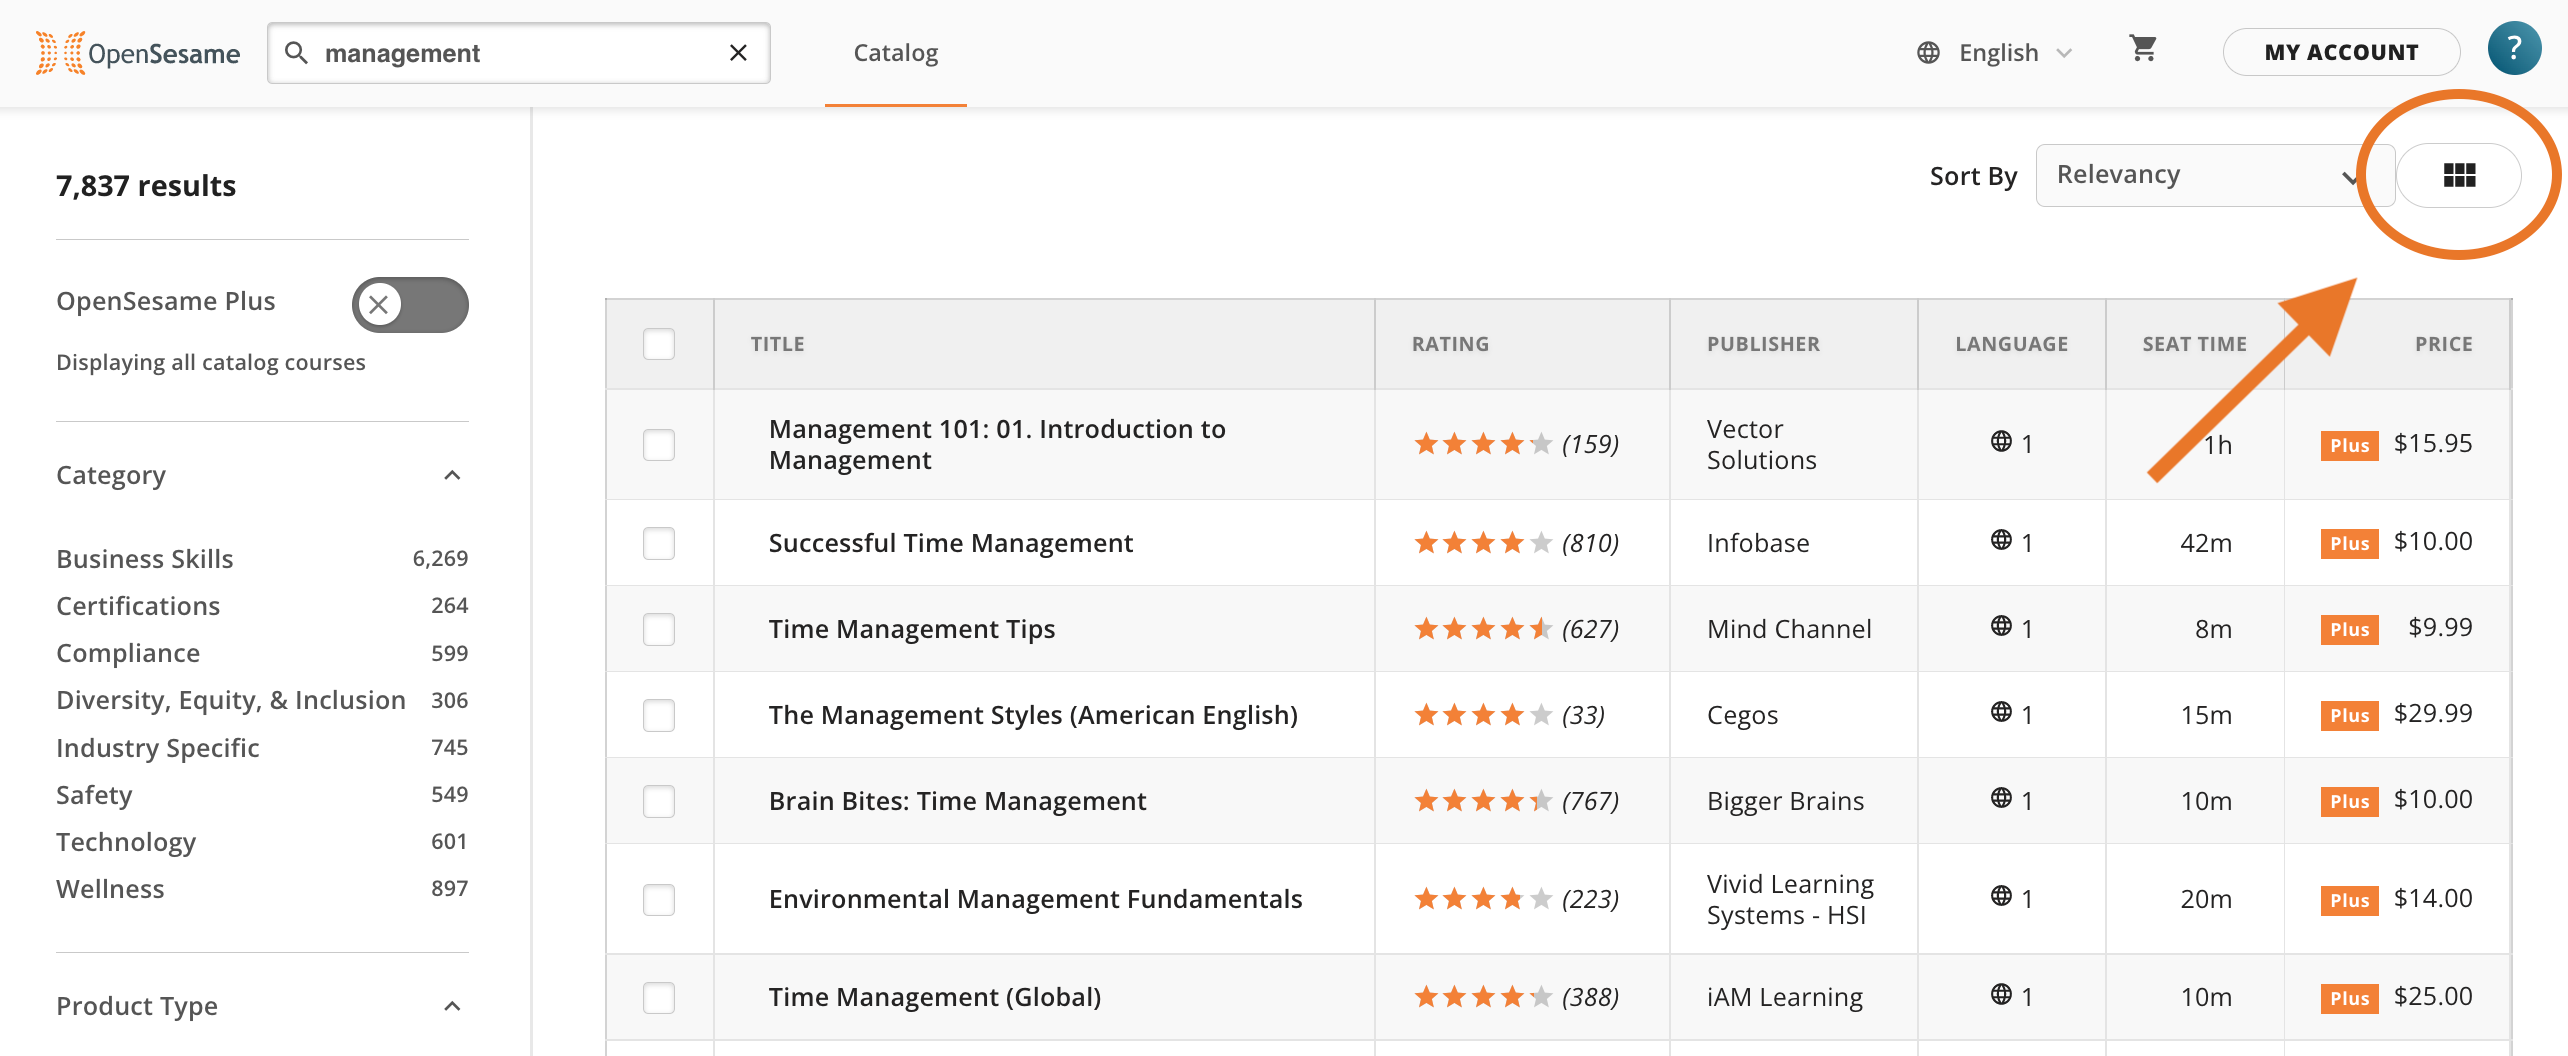Select Brain Bites: Time Management checkbox
2568x1056 pixels.
pos(659,801)
